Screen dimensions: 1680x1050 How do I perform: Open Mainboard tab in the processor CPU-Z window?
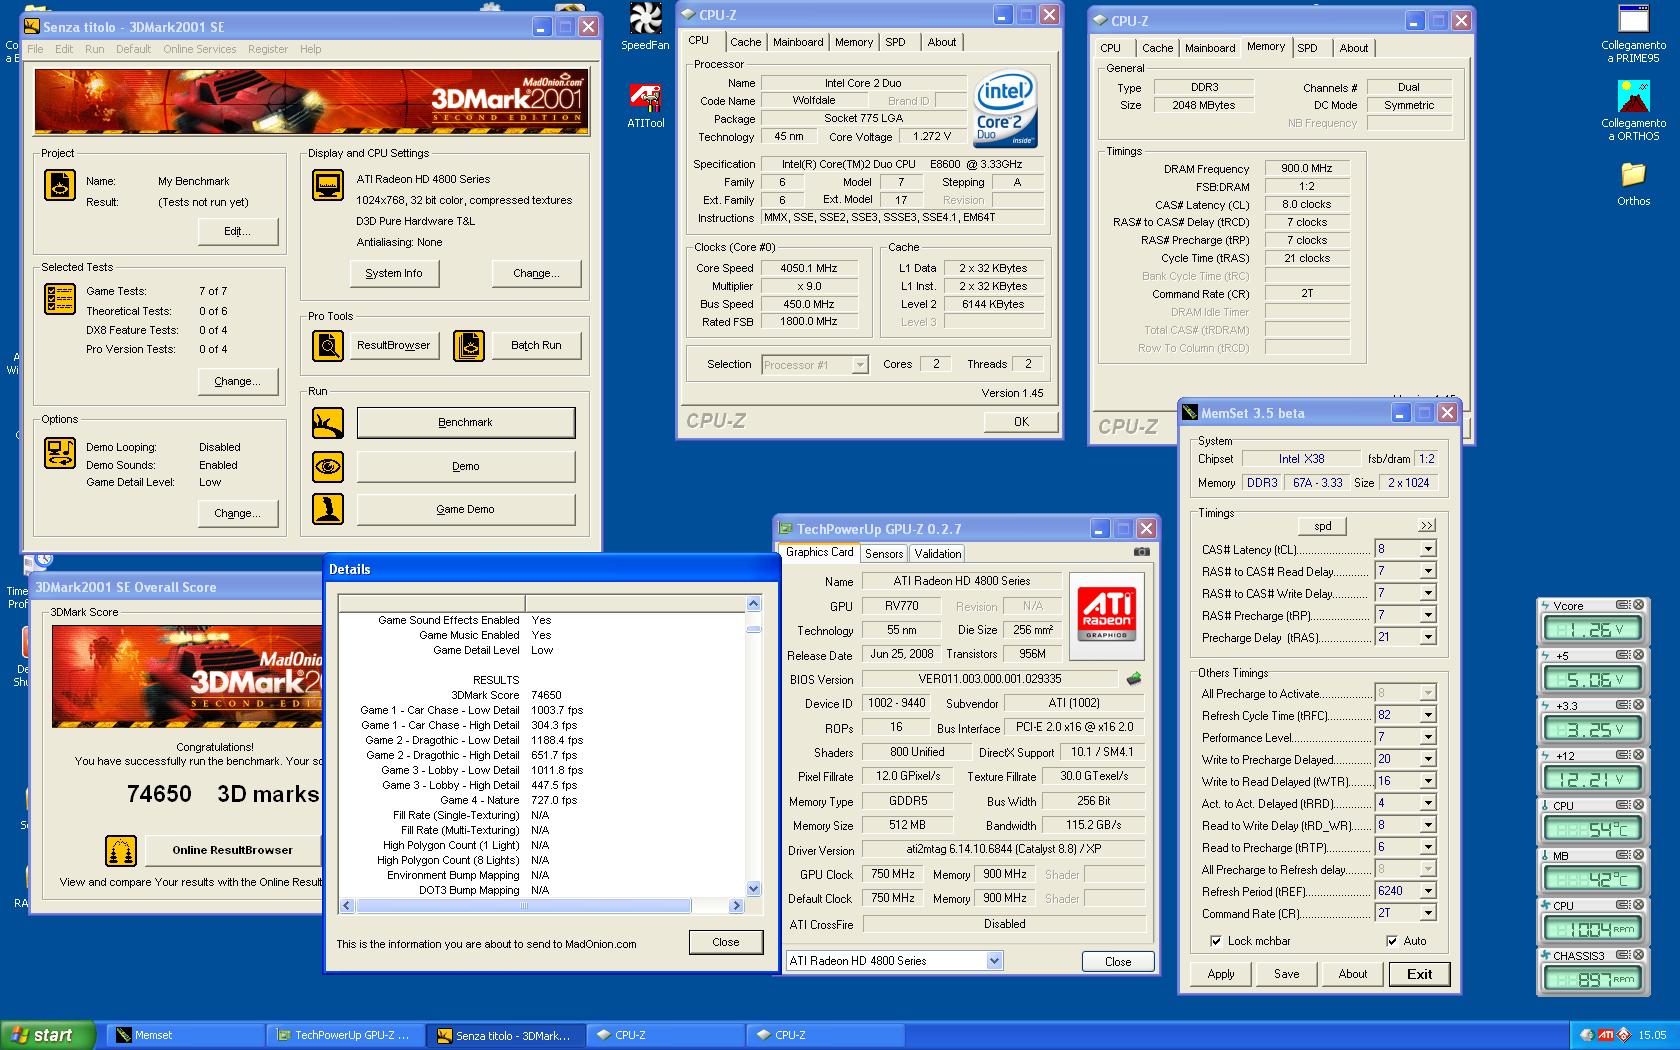click(x=798, y=42)
